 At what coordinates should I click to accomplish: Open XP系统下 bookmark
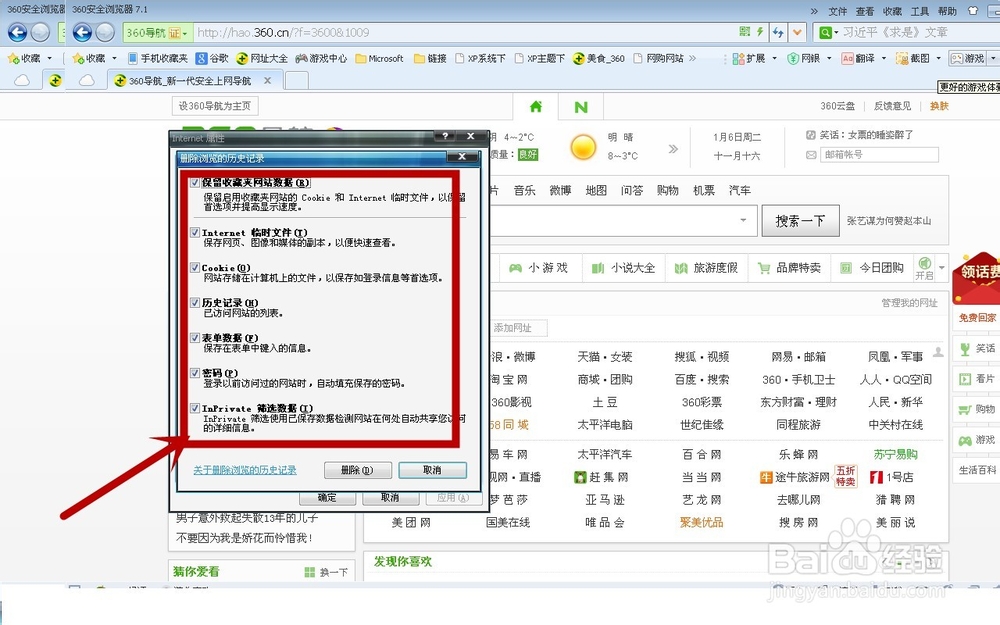pyautogui.click(x=480, y=58)
